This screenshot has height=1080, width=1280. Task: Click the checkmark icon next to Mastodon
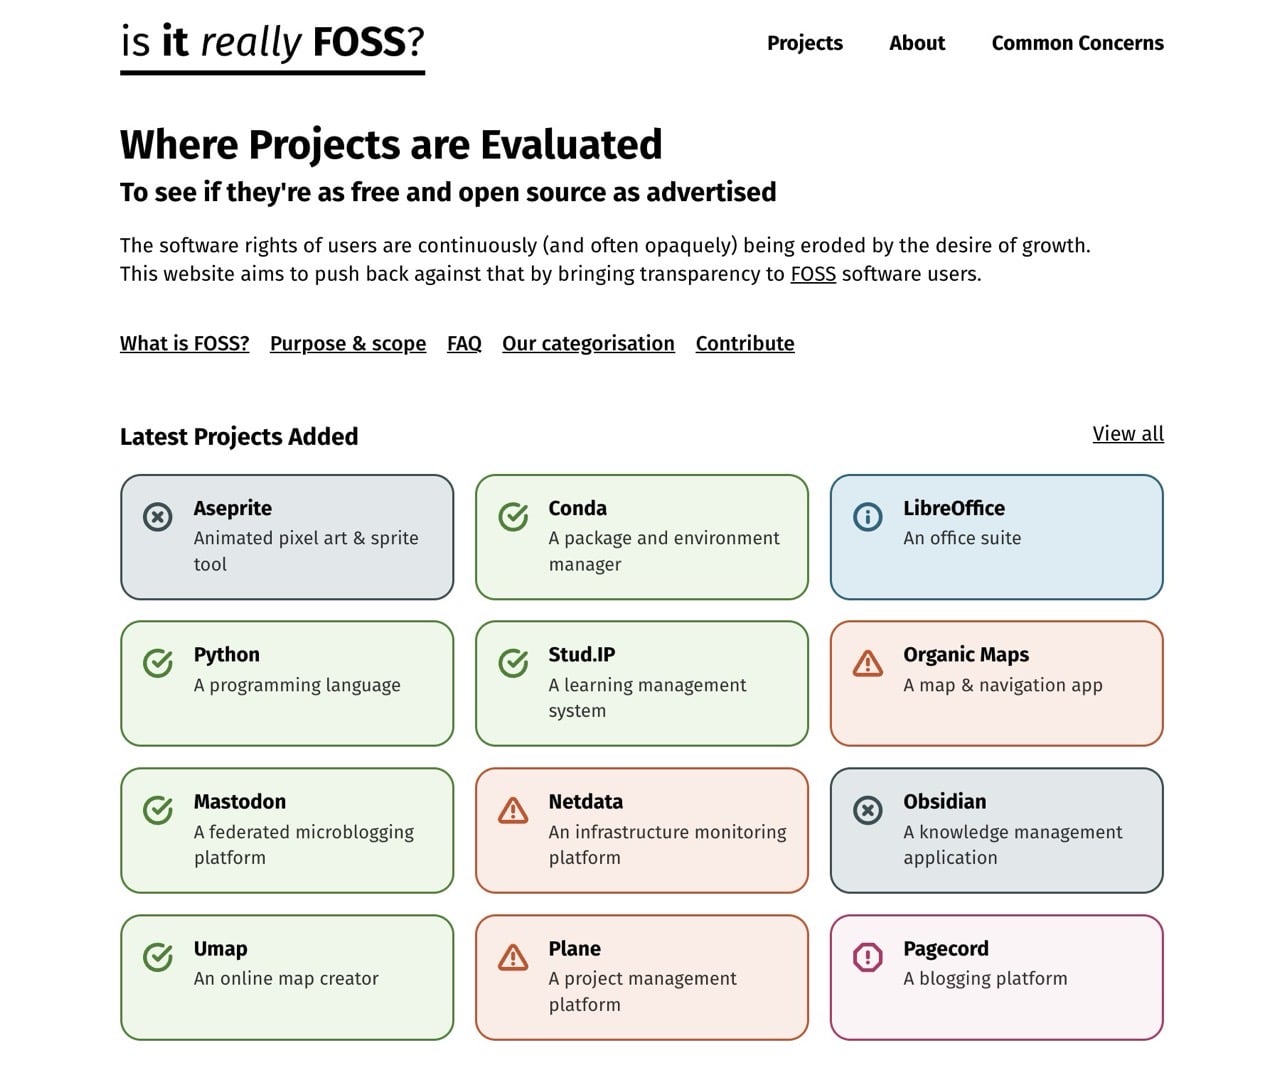(x=157, y=808)
